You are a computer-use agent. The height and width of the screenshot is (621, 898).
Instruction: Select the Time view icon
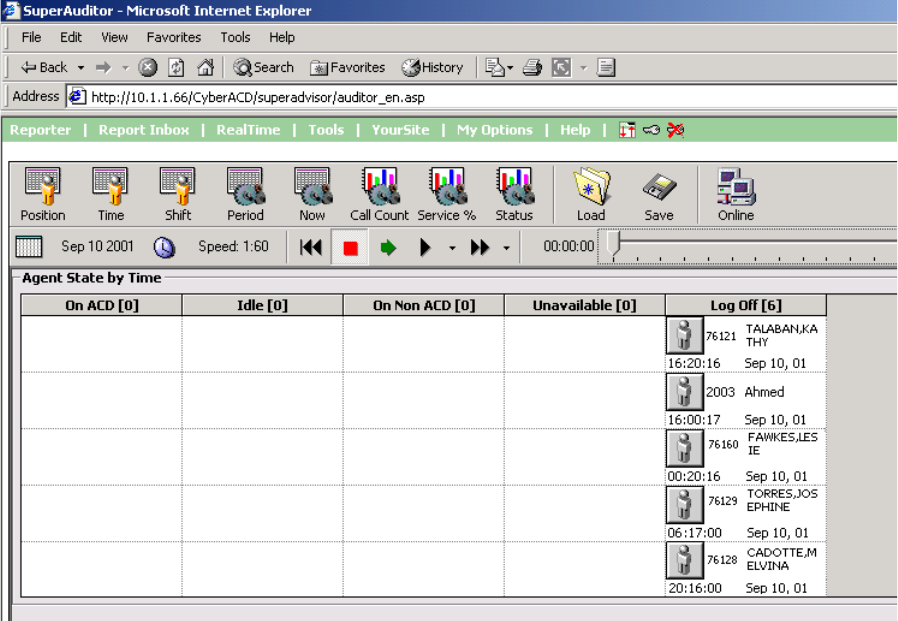pos(111,194)
